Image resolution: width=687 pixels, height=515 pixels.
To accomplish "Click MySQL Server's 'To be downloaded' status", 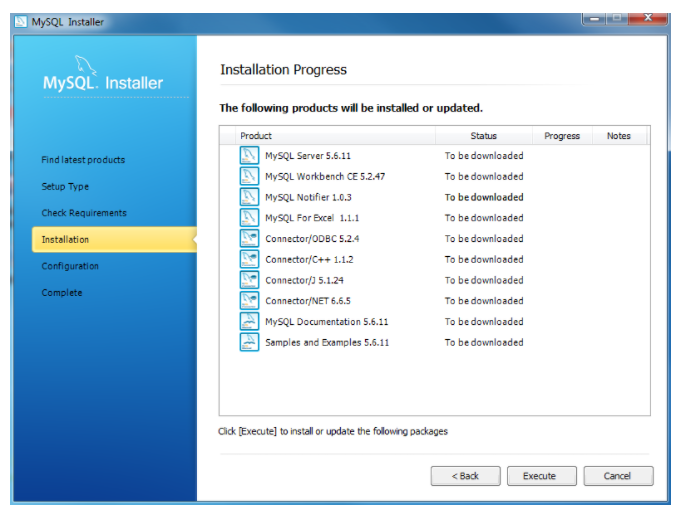I will click(x=484, y=156).
